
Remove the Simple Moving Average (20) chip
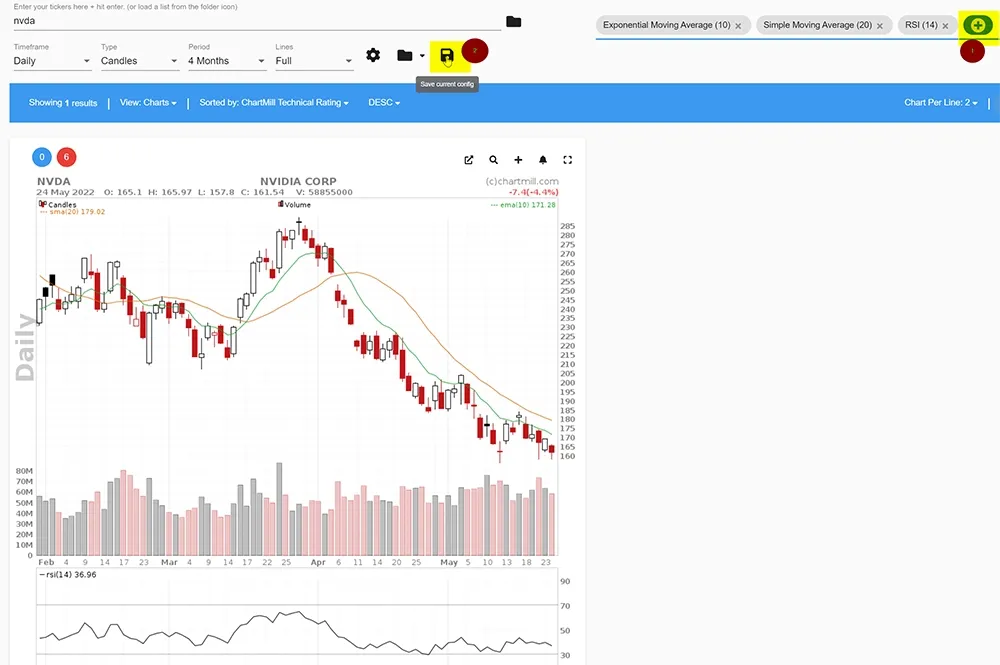tap(879, 26)
